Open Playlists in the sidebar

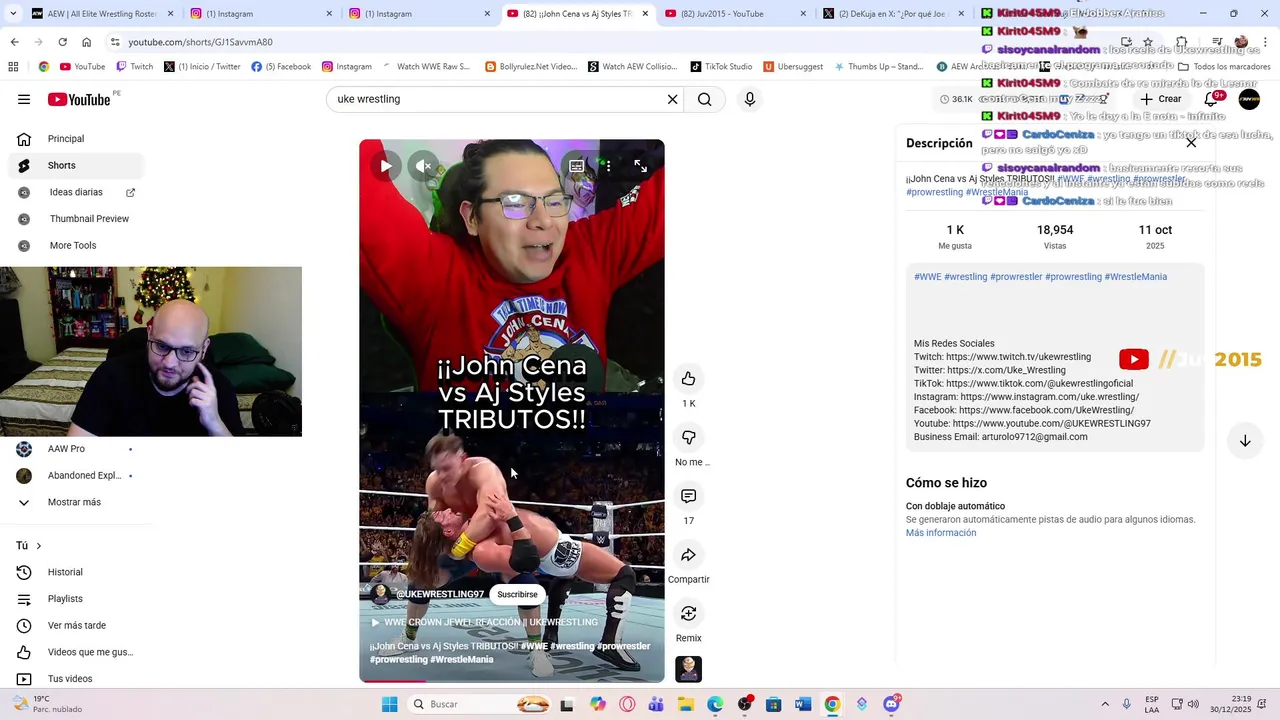coord(76,599)
